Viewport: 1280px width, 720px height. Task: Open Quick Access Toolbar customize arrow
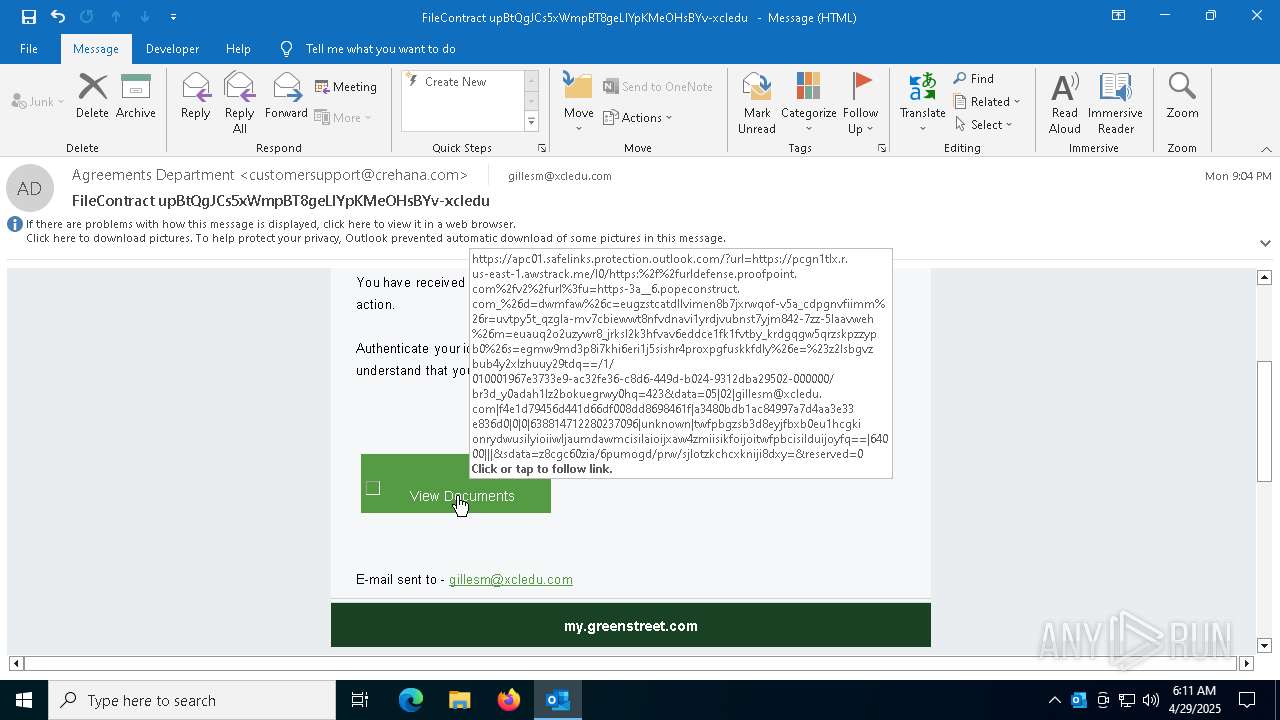pyautogui.click(x=173, y=17)
